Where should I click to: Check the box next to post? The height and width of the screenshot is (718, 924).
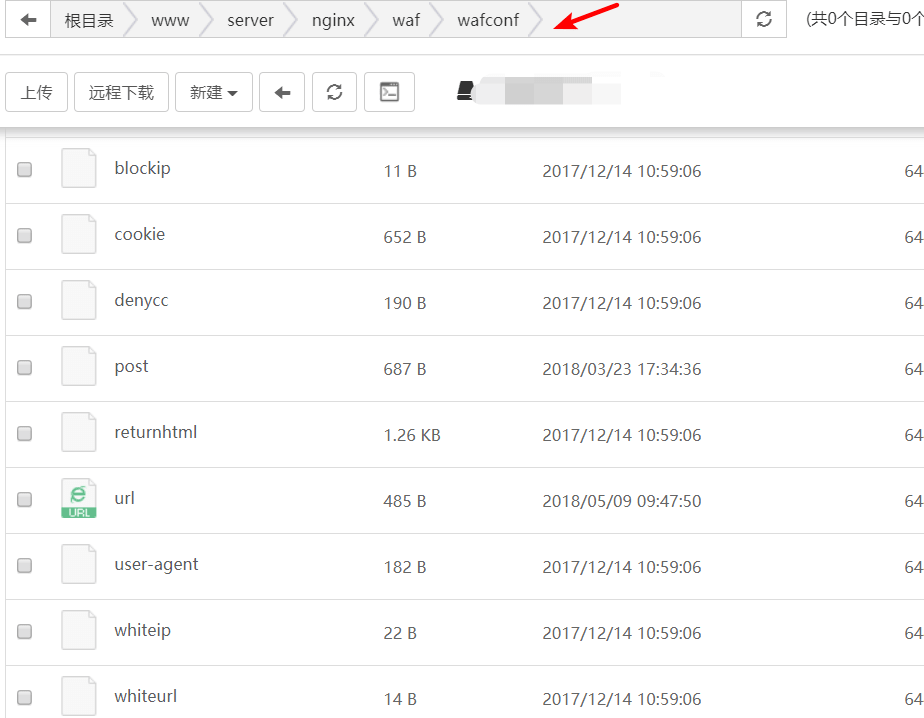pyautogui.click(x=24, y=368)
